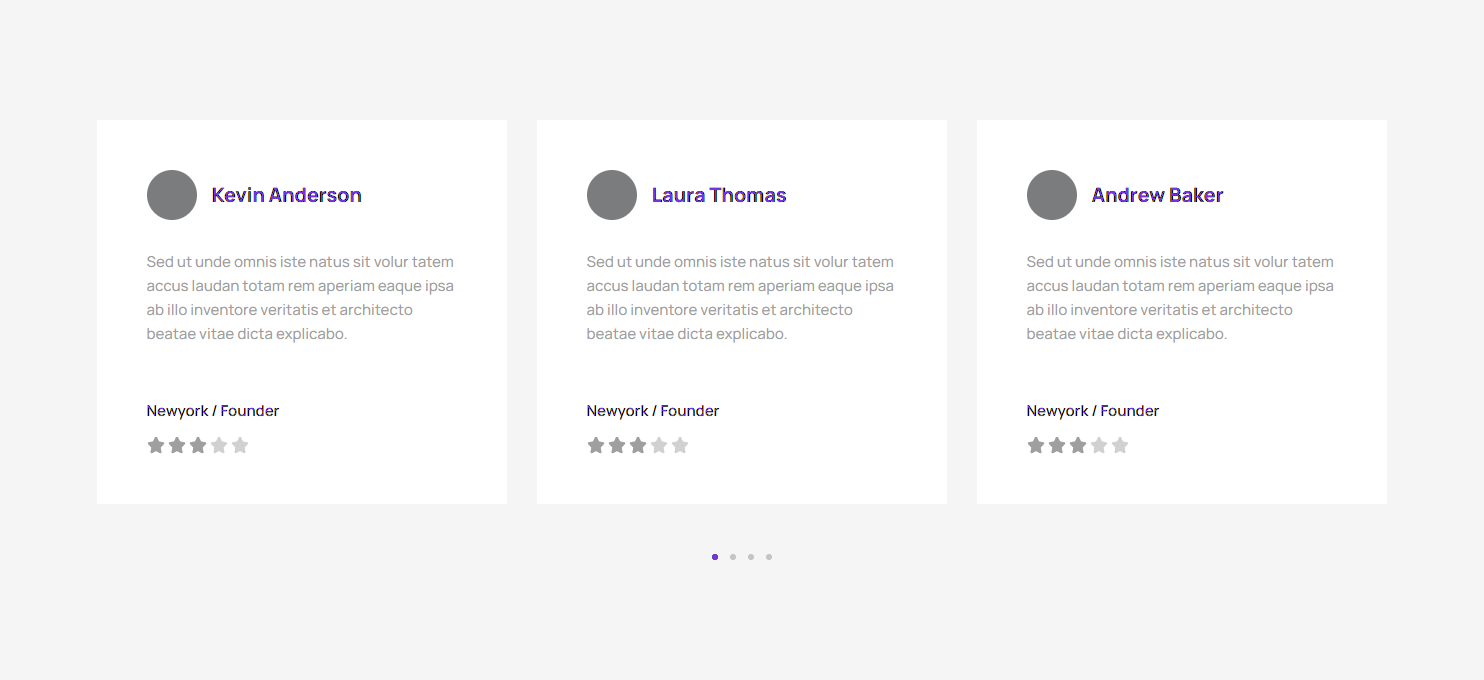Click the Andrew Baker name heading
The image size is (1484, 680).
point(1157,195)
